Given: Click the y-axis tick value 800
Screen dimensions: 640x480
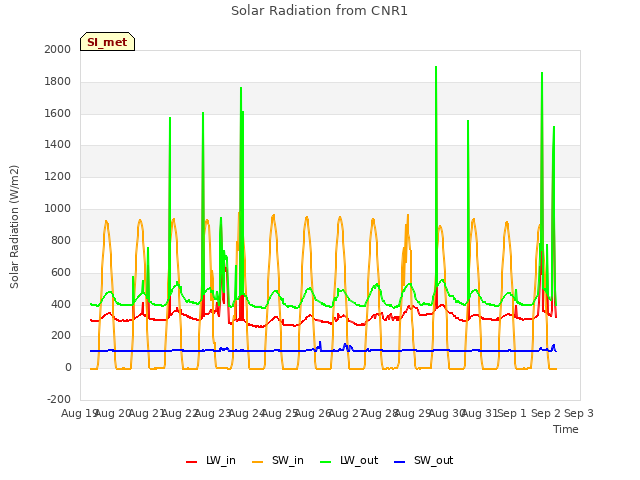Looking at the screenshot, I should click(x=61, y=240).
